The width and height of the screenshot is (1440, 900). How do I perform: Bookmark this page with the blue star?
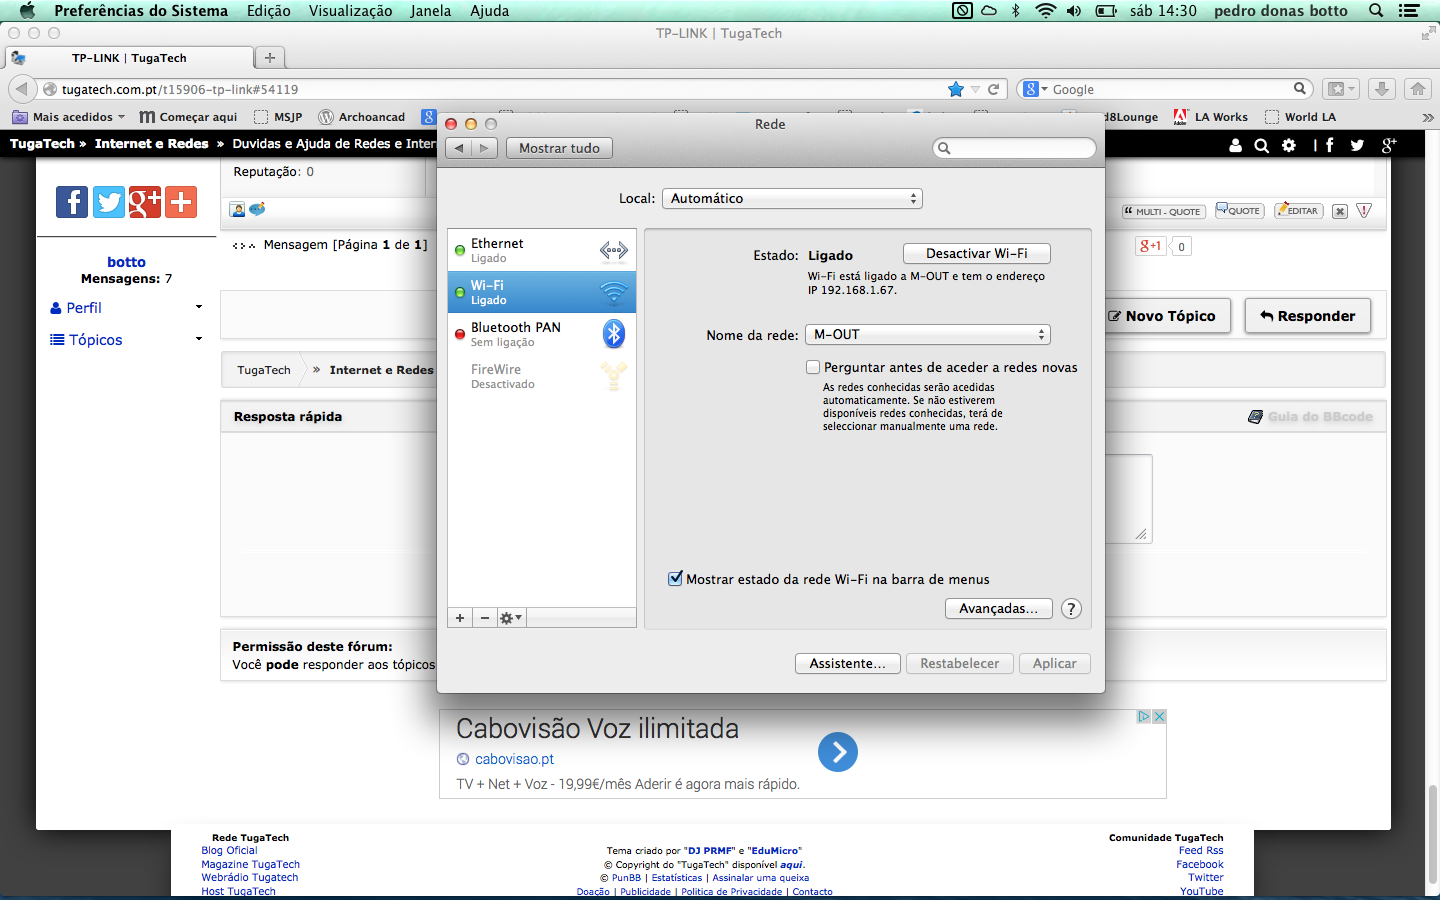[x=956, y=89]
